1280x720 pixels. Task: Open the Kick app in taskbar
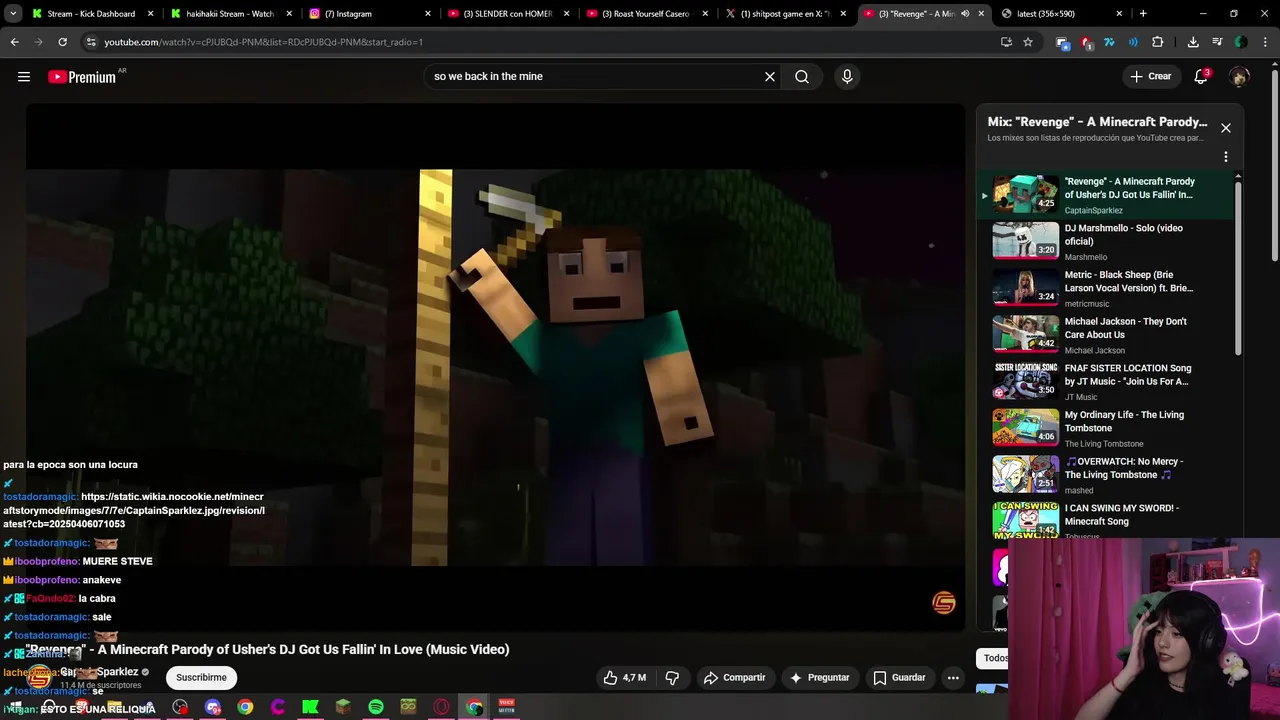click(310, 707)
